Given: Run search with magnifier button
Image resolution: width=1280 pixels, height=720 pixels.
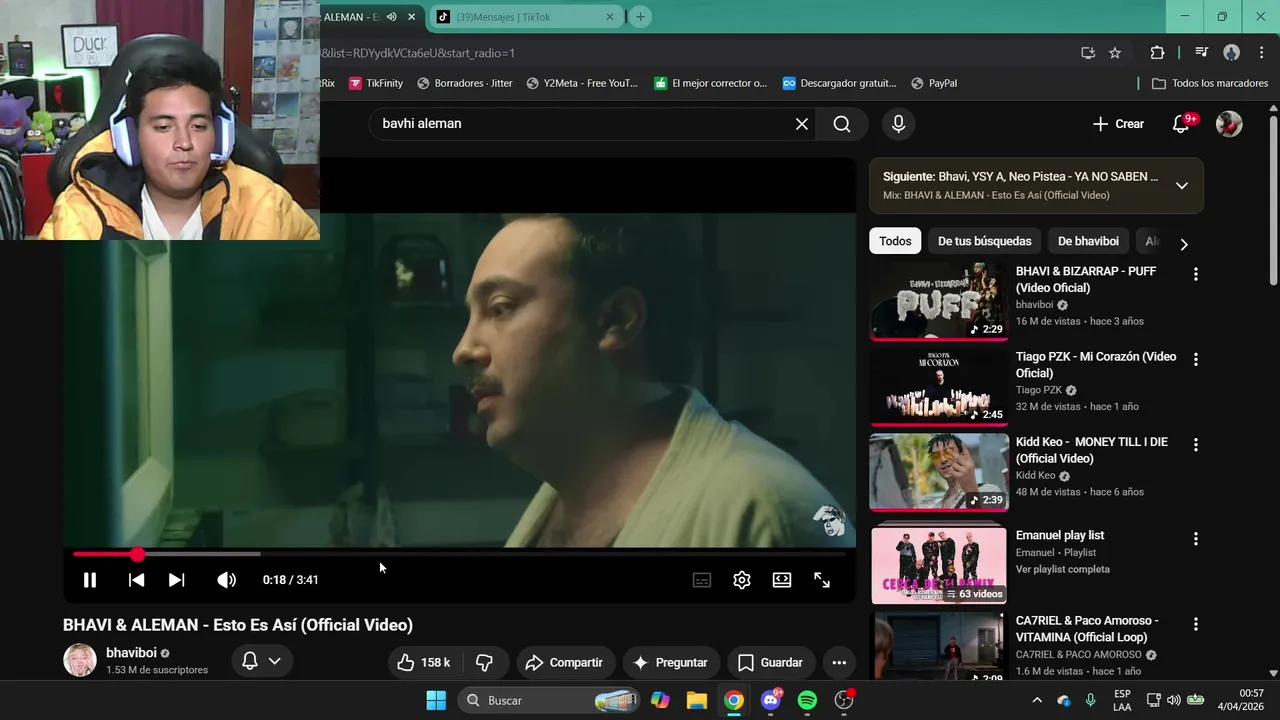Looking at the screenshot, I should tap(842, 124).
